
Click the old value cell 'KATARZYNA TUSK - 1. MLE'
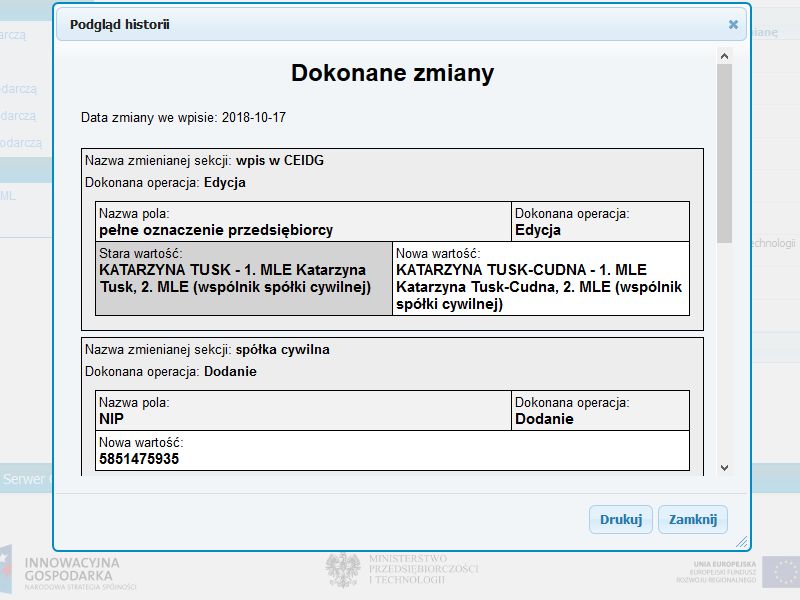244,278
